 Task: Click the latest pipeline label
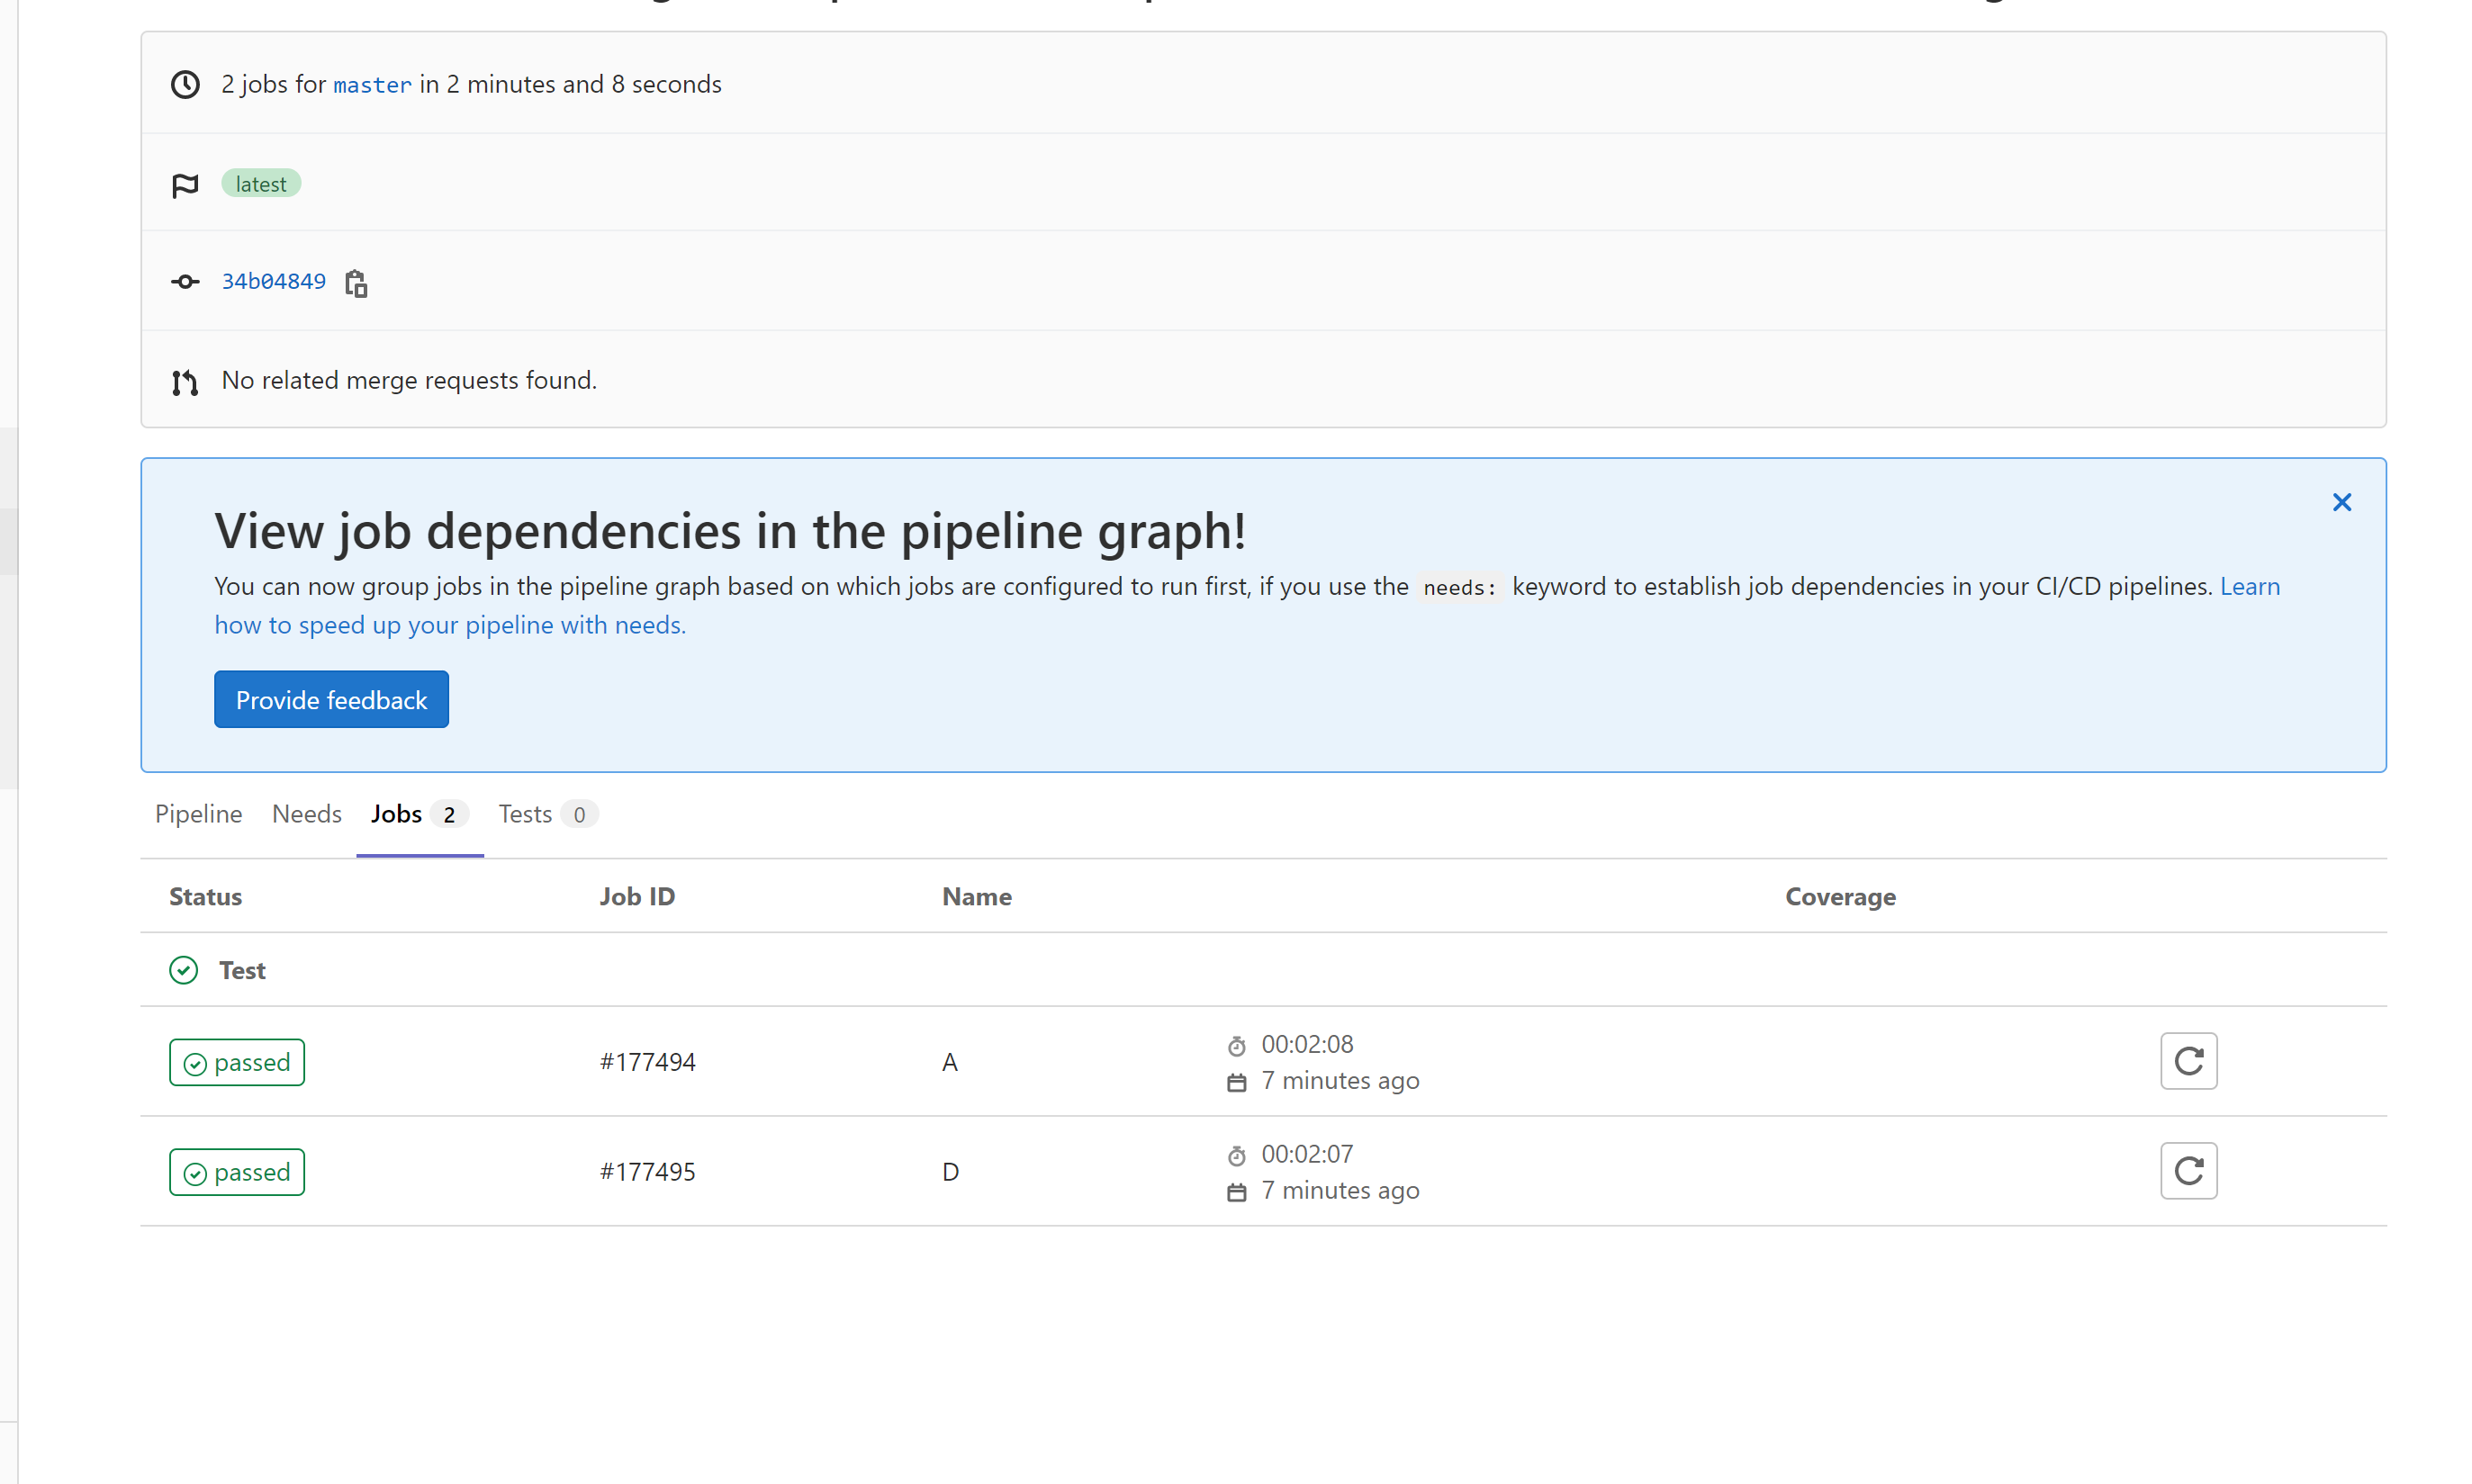(x=261, y=185)
